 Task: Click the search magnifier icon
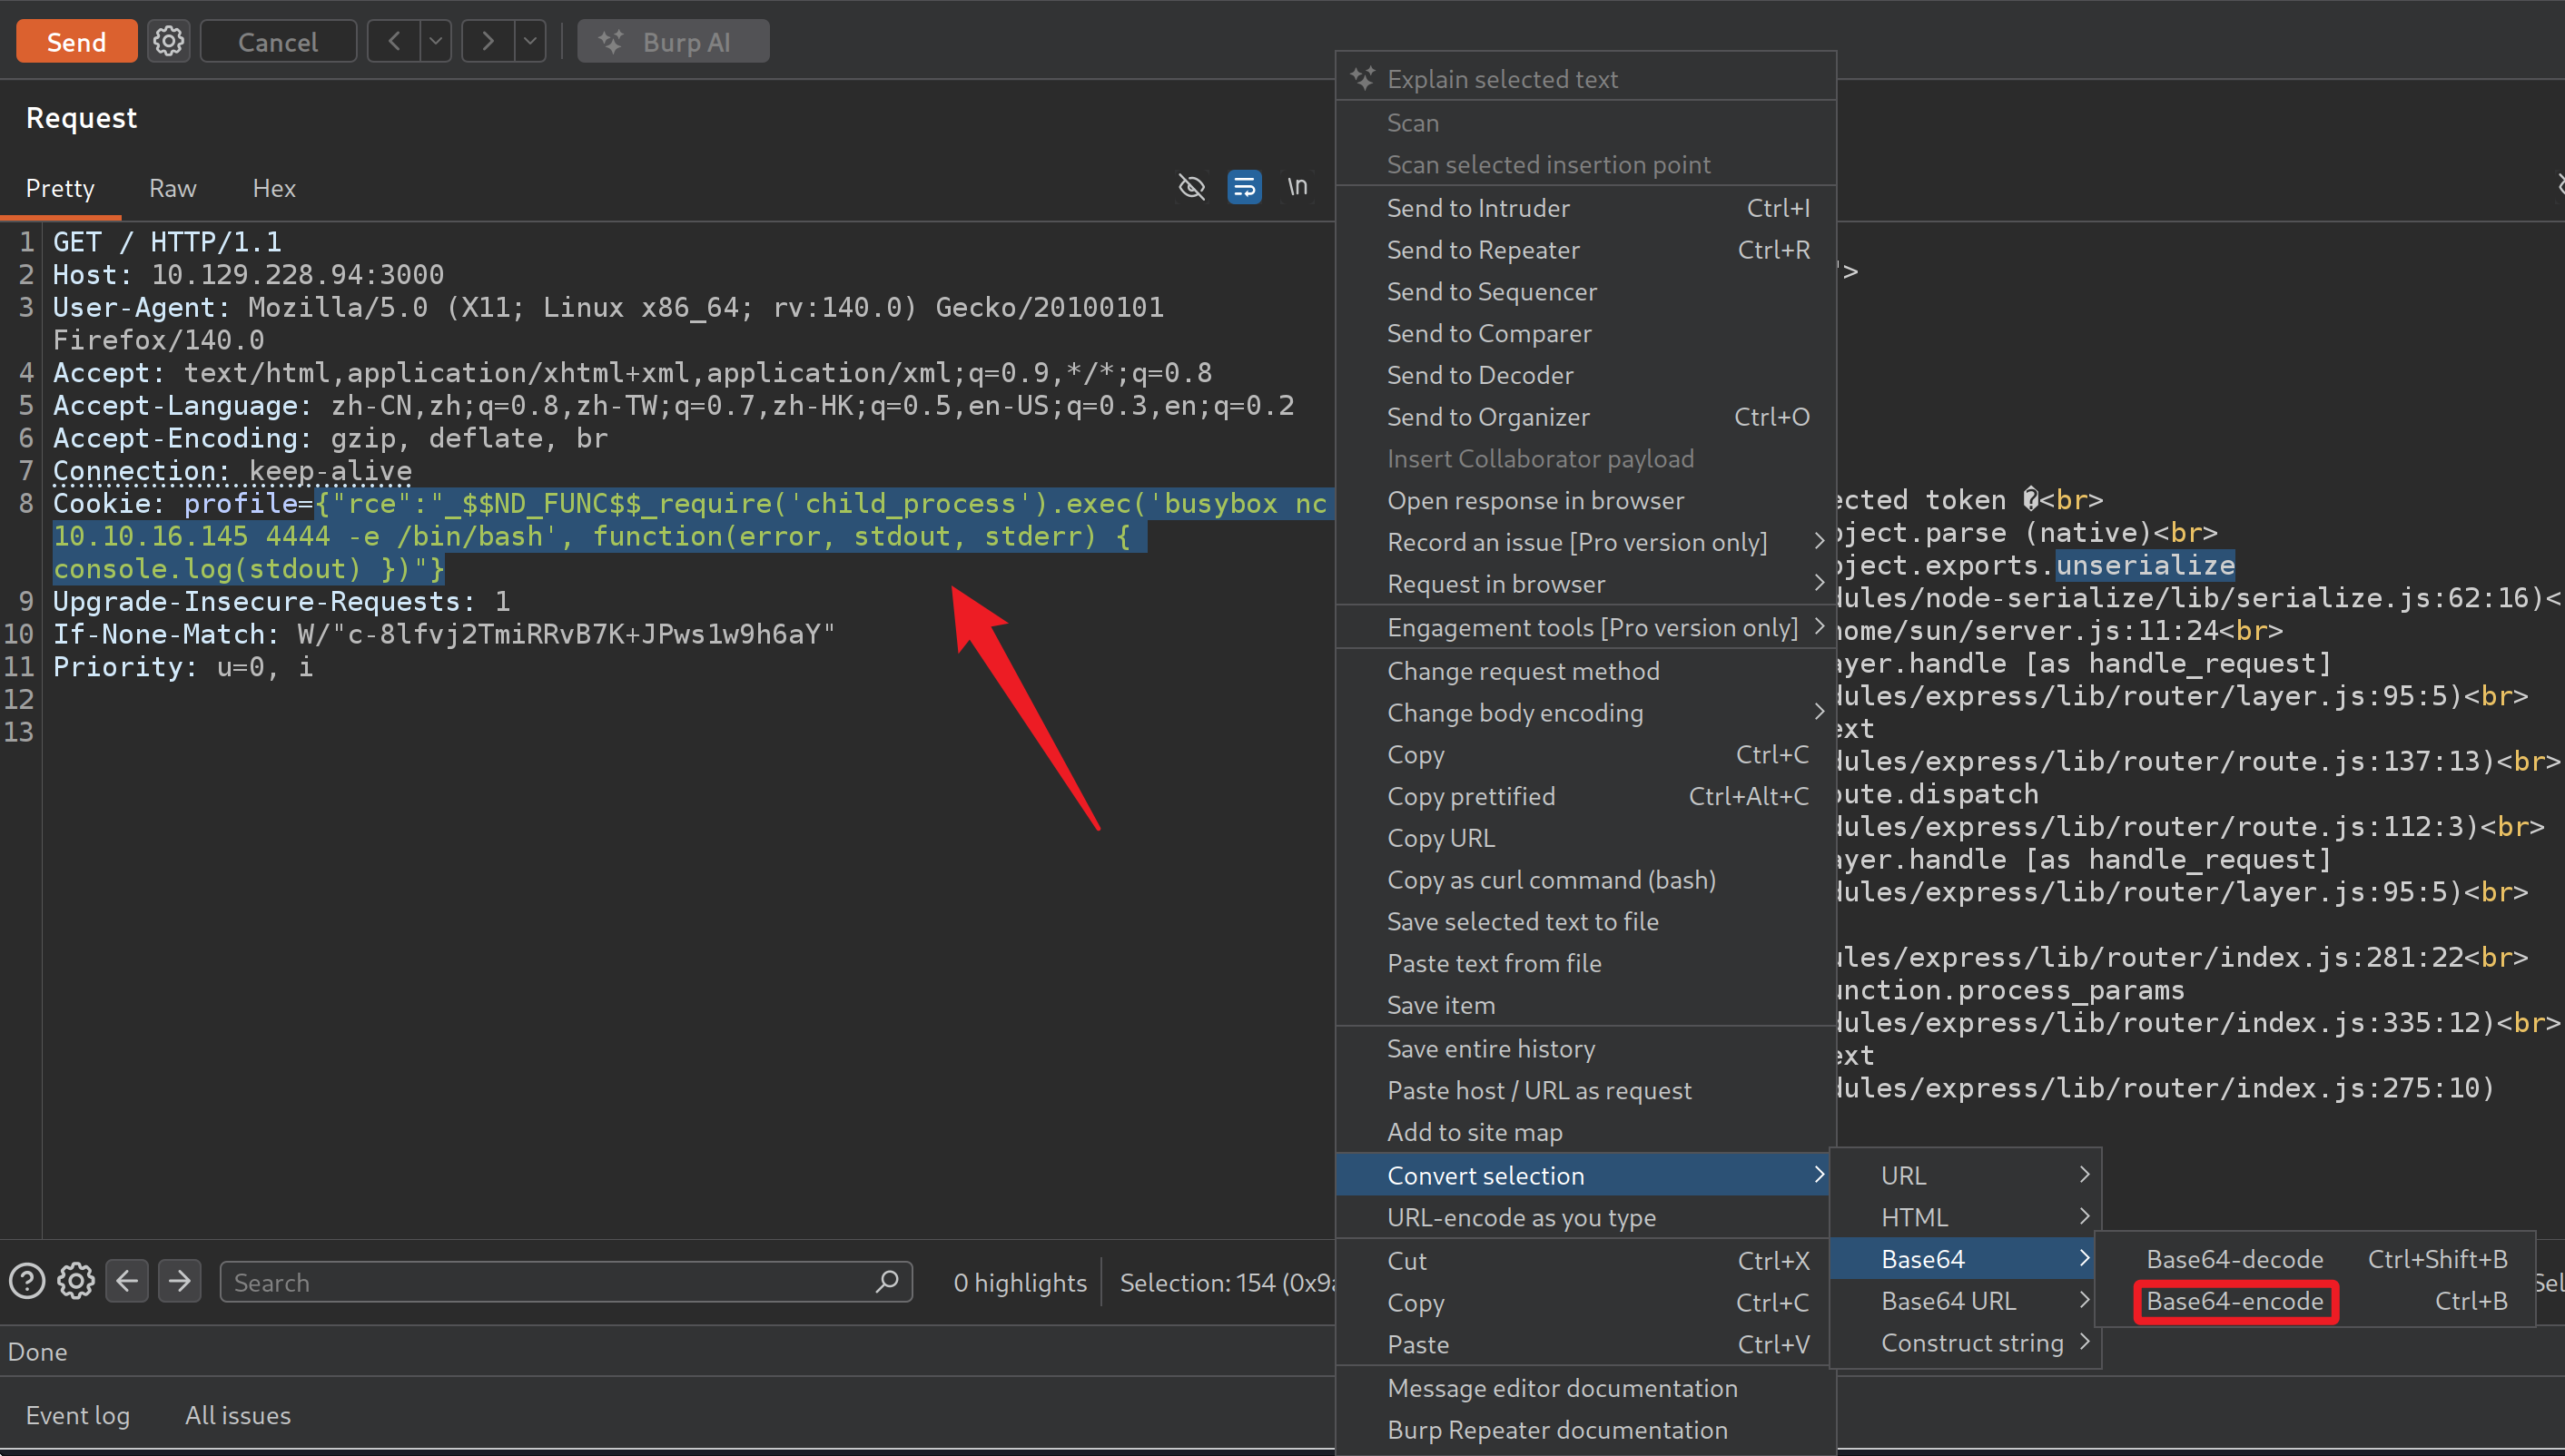(886, 1281)
